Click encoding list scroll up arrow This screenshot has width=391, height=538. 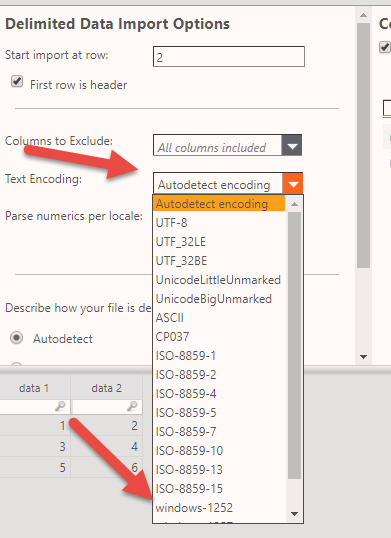click(294, 204)
